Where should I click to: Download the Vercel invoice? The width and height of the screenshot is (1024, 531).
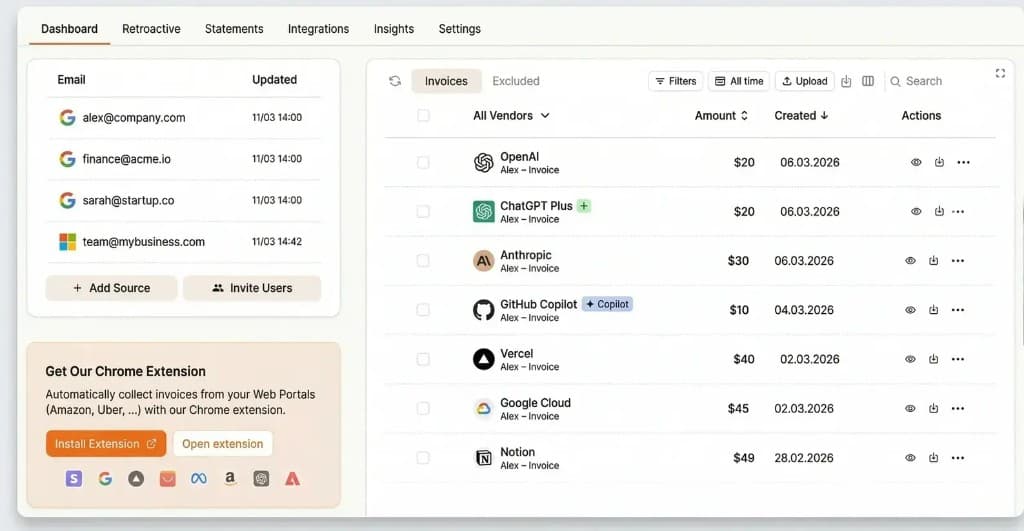pyautogui.click(x=934, y=359)
